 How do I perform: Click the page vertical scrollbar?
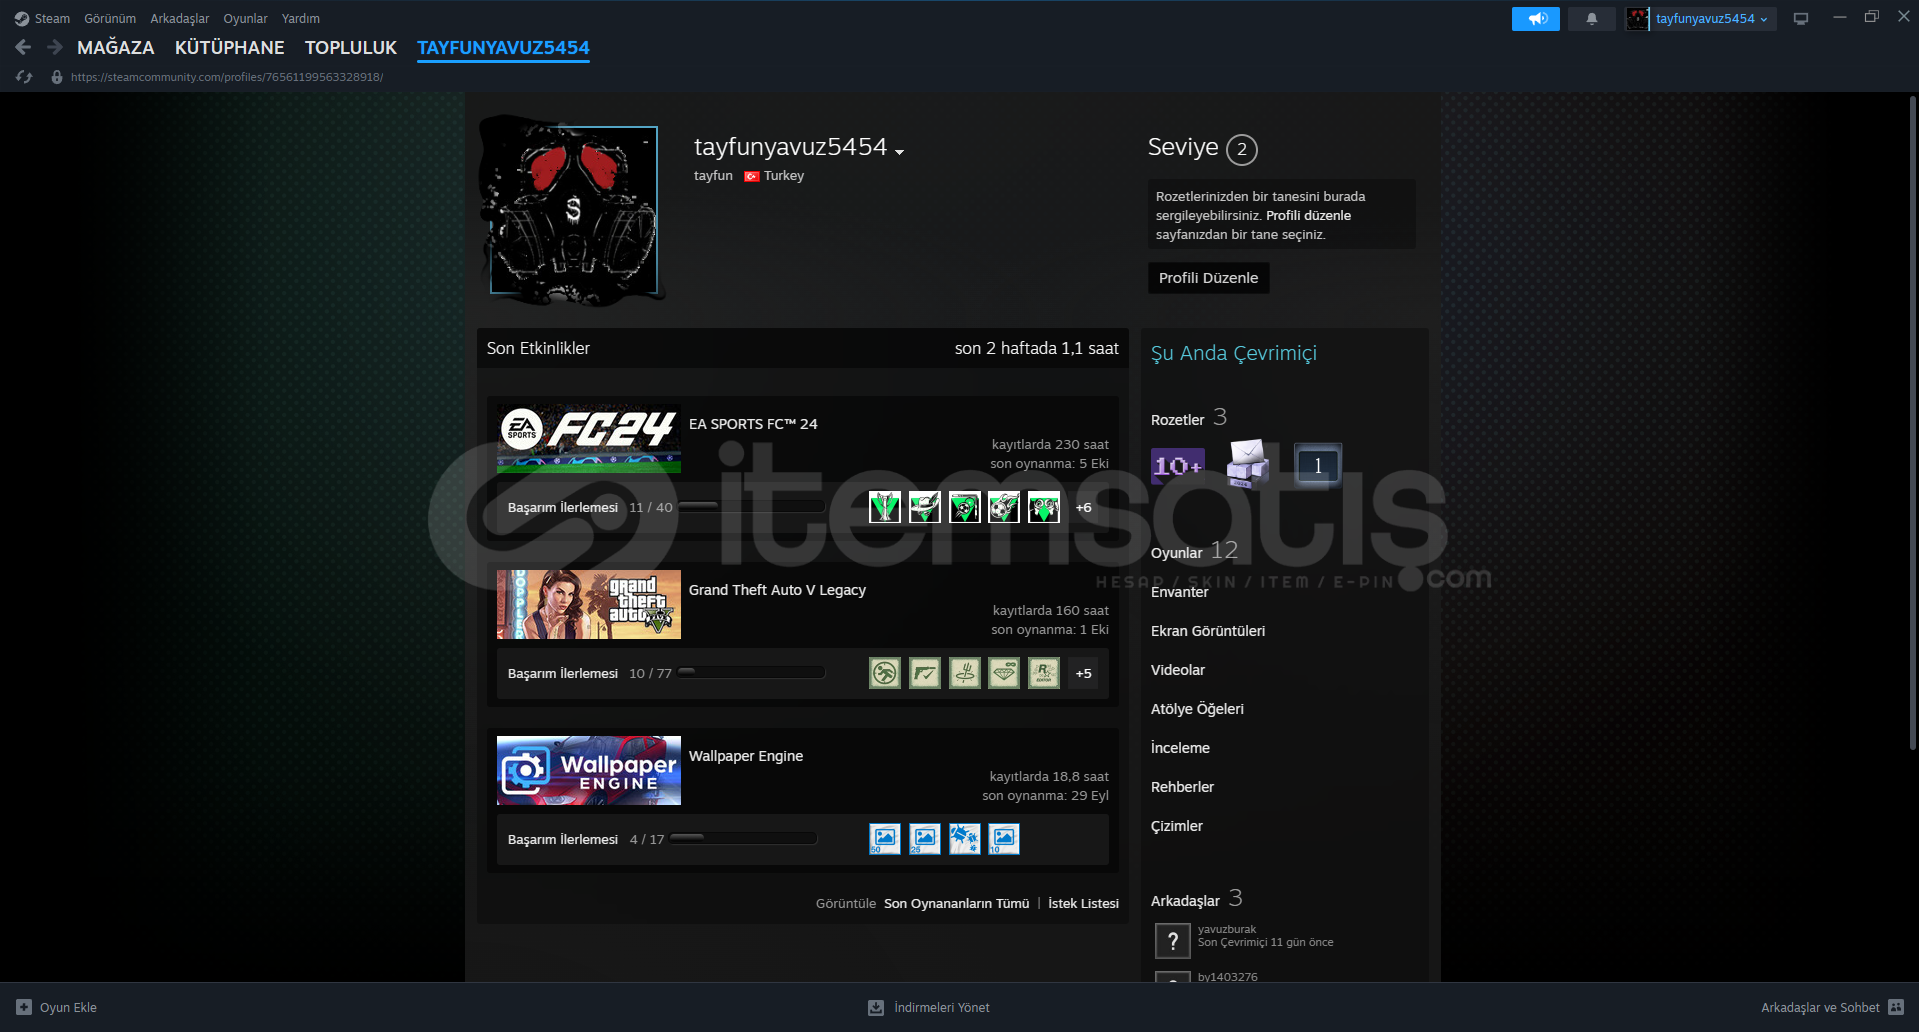tap(1913, 422)
